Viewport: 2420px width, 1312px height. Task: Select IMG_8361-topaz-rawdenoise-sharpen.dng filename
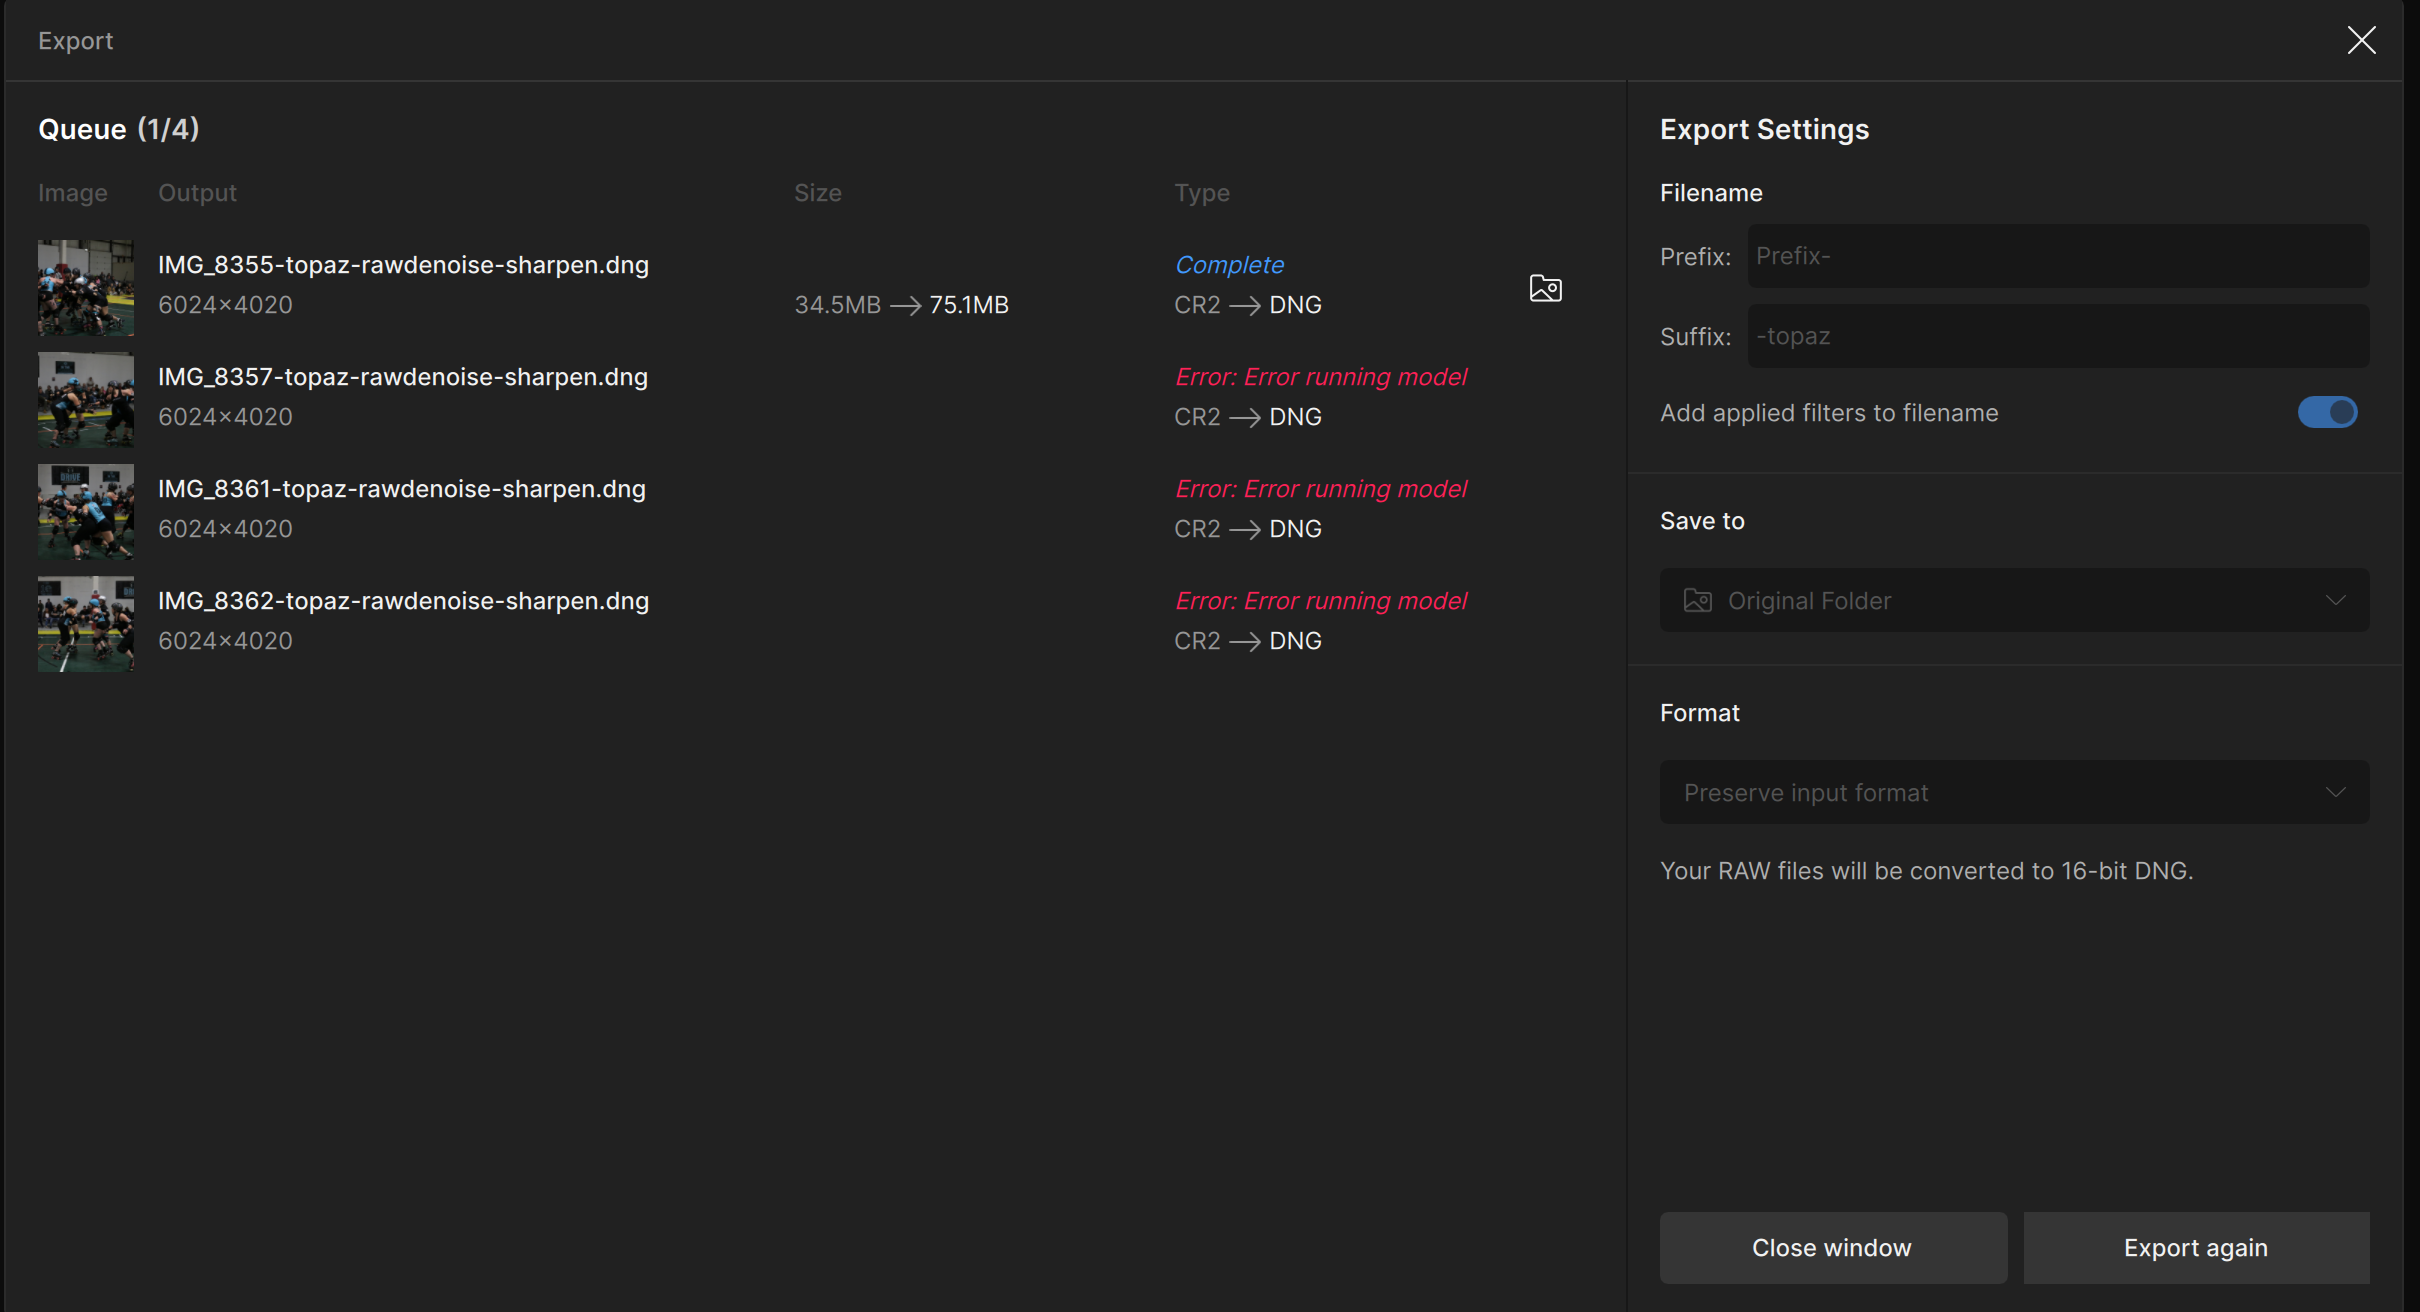tap(402, 489)
